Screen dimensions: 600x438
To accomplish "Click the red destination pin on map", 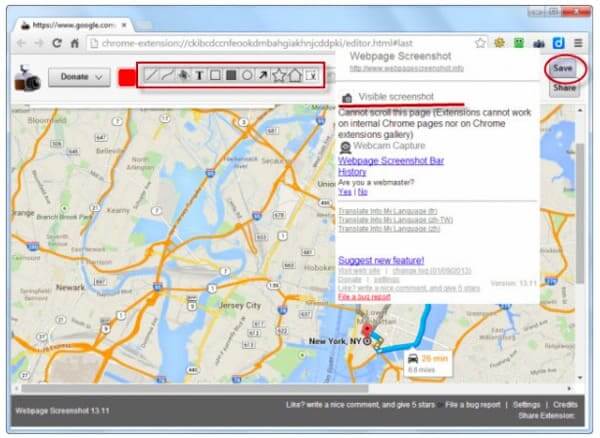I will click(367, 330).
